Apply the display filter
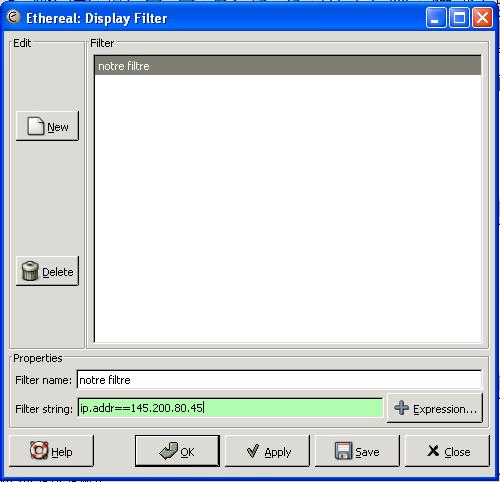Screen dimensions: 500x482 pos(267,451)
